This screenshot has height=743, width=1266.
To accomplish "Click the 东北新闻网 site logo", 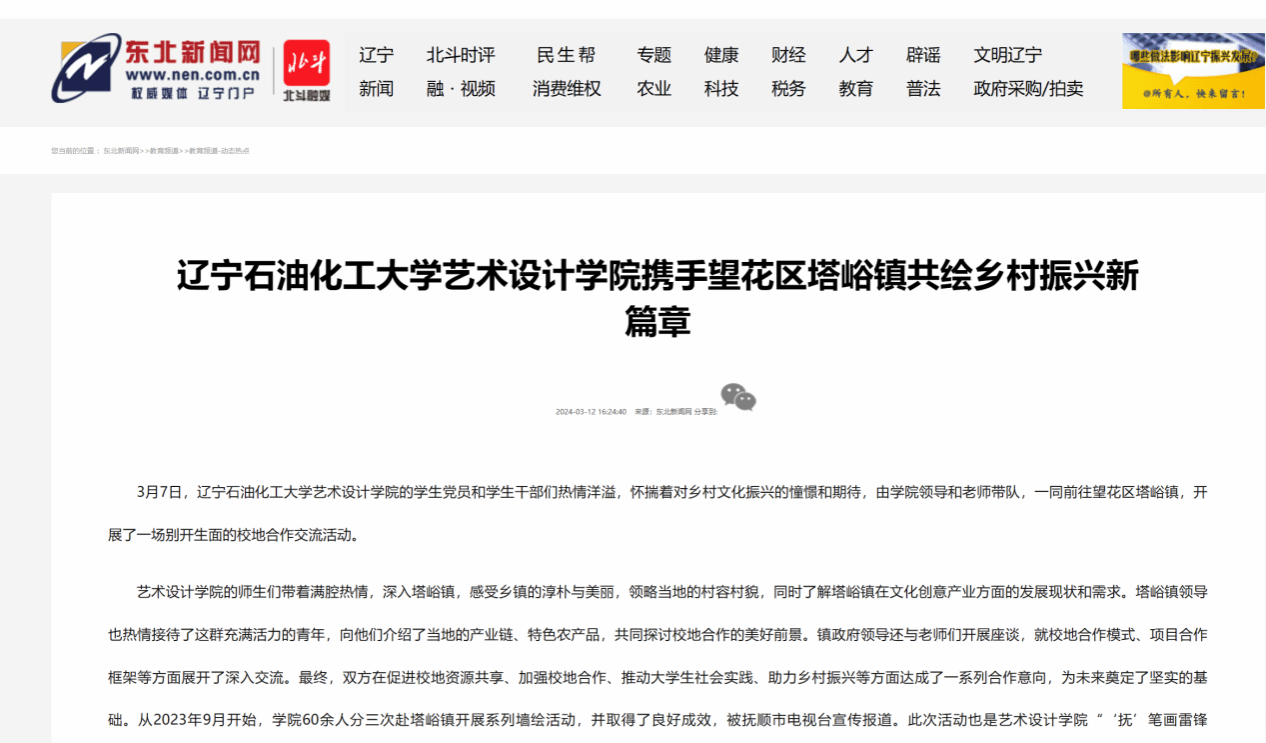I will pos(157,68).
